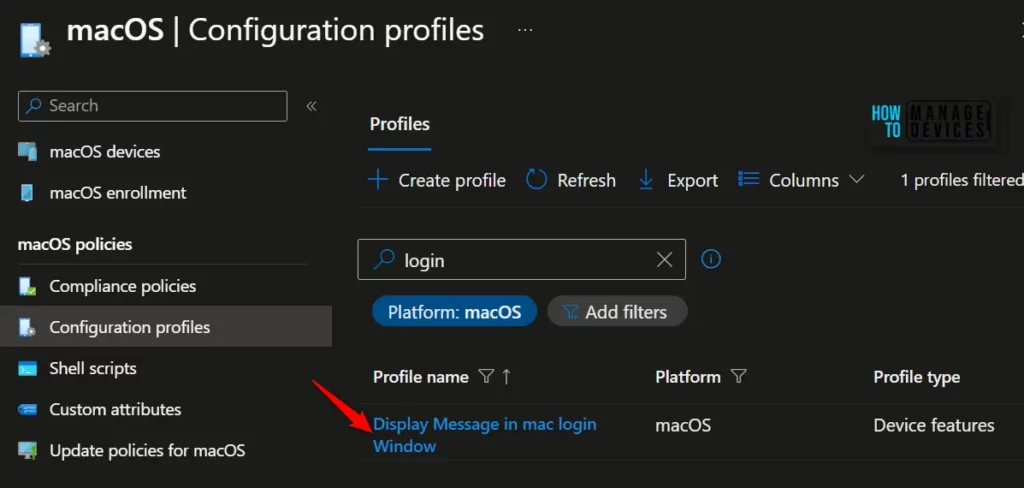Screen dimensions: 1024x488
Task: Click the Refresh circular arrow icon
Action: [536, 180]
